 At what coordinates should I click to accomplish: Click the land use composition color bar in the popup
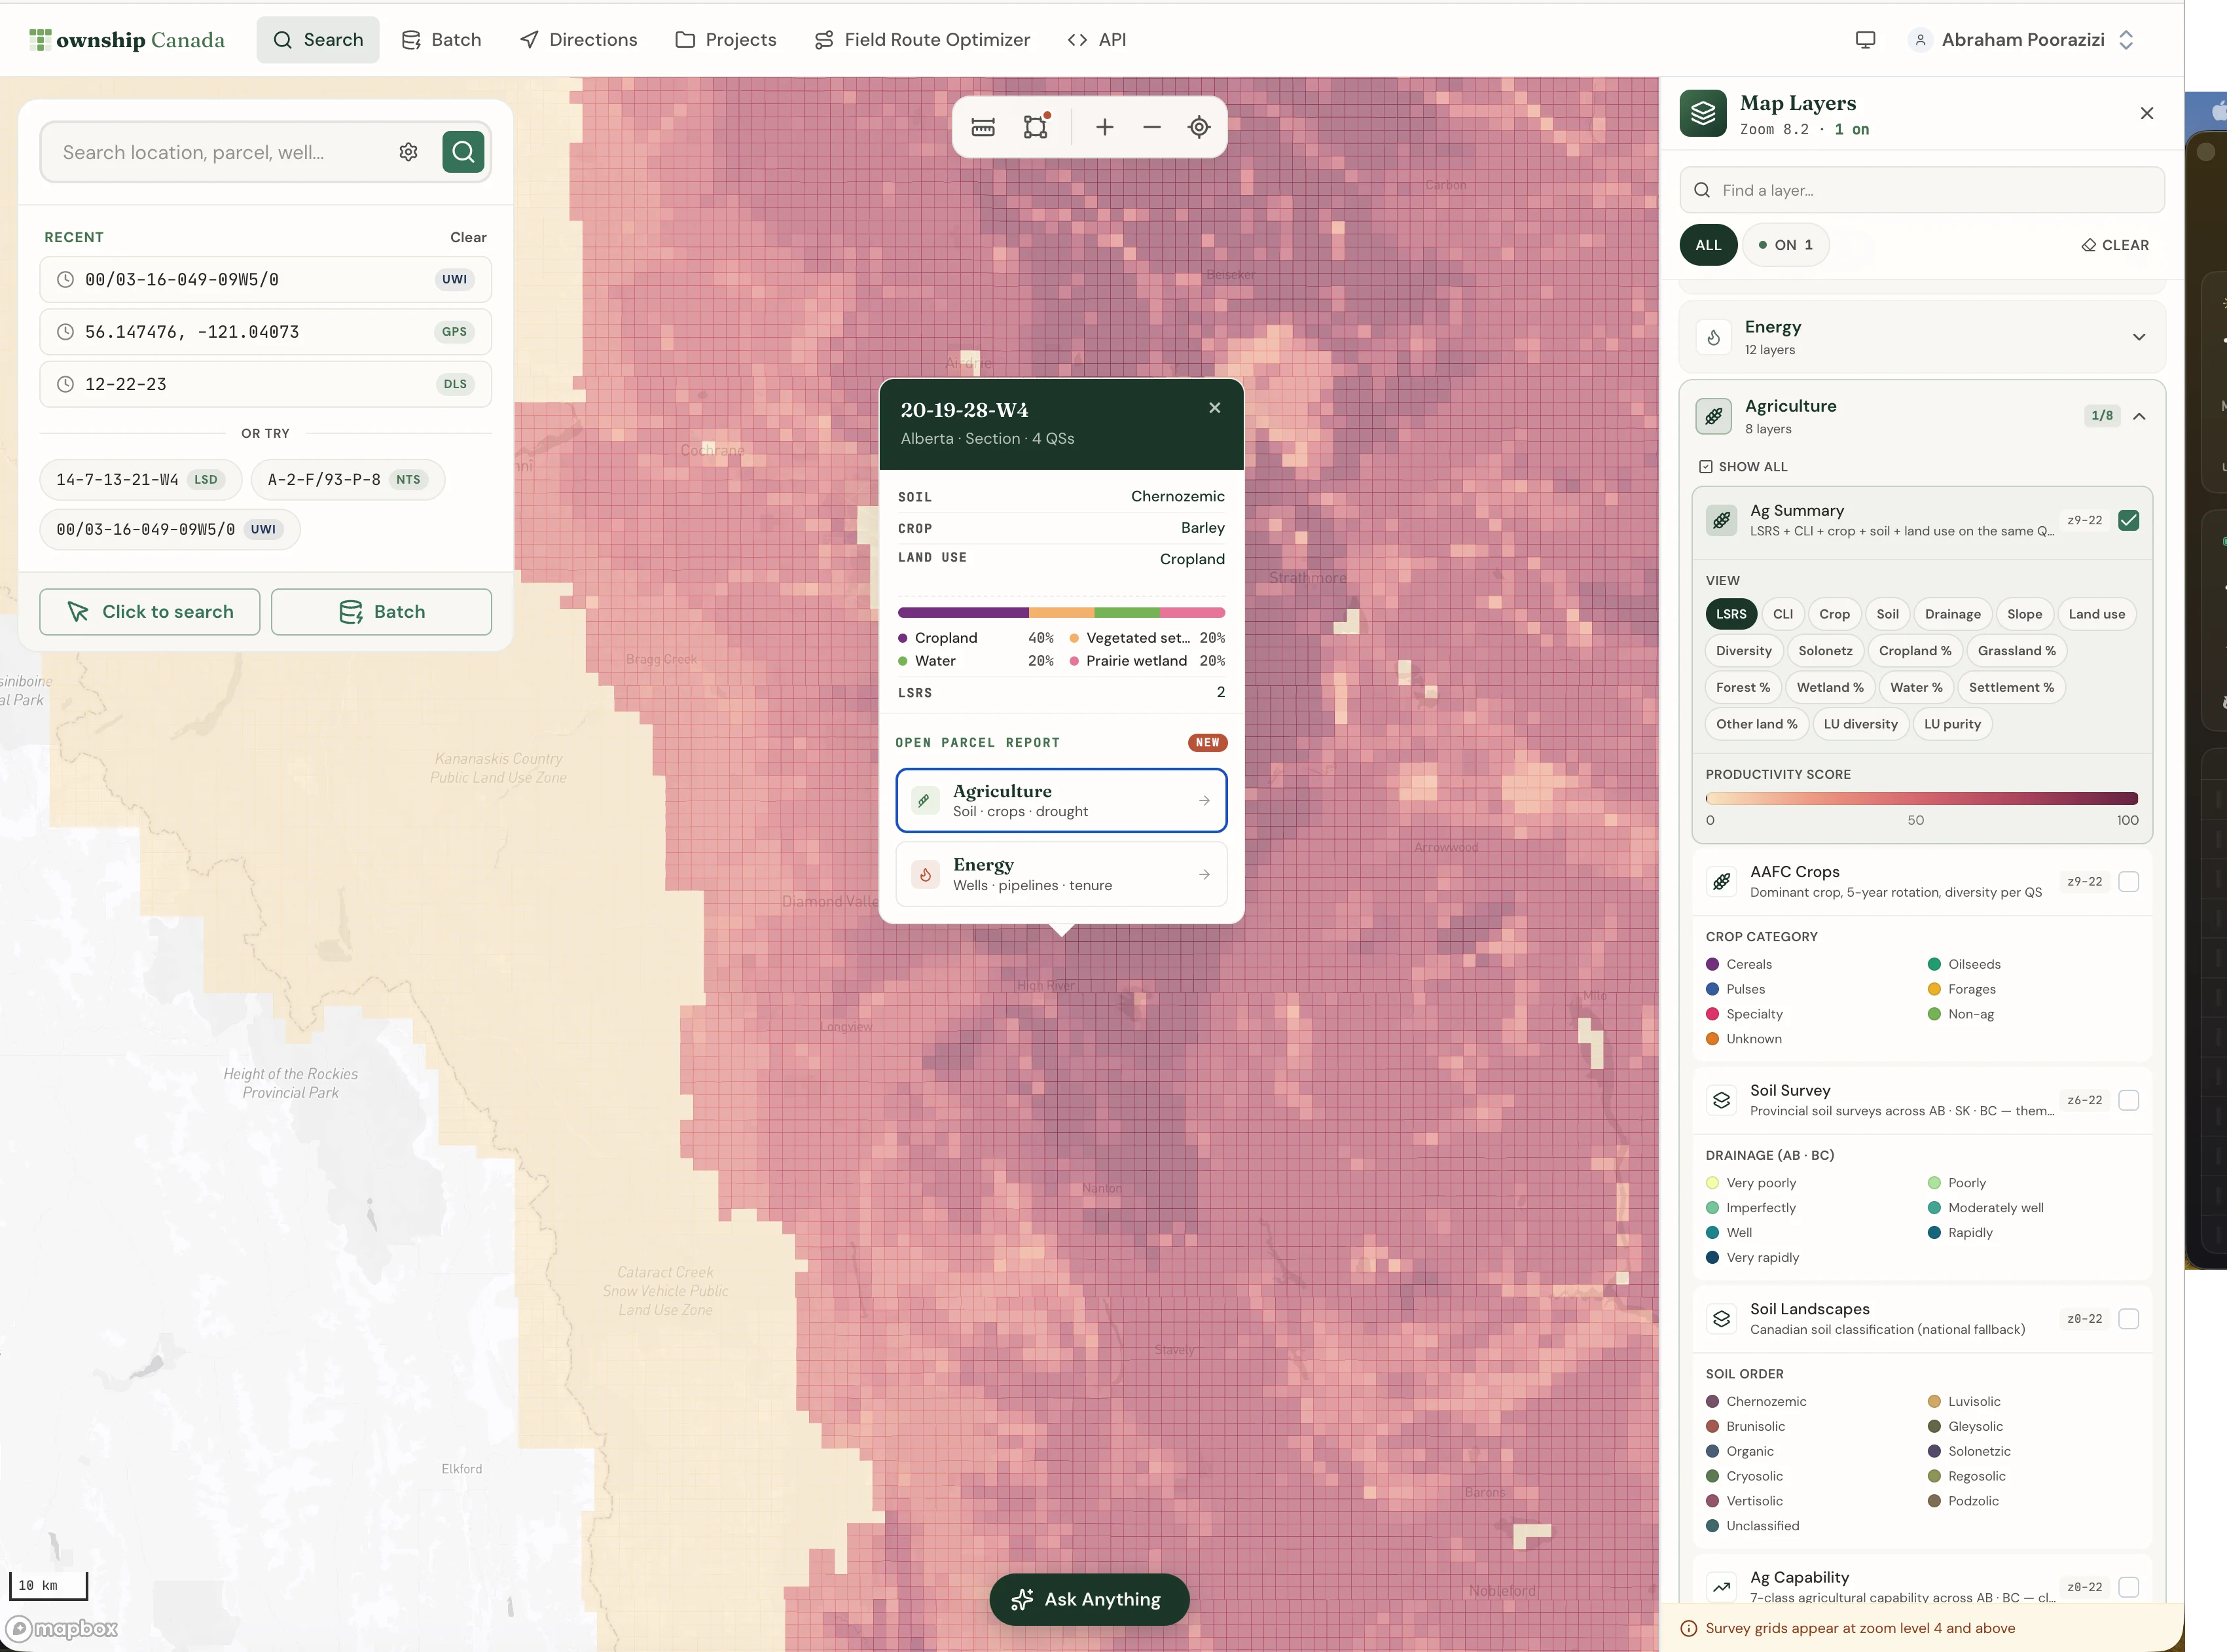(1061, 612)
